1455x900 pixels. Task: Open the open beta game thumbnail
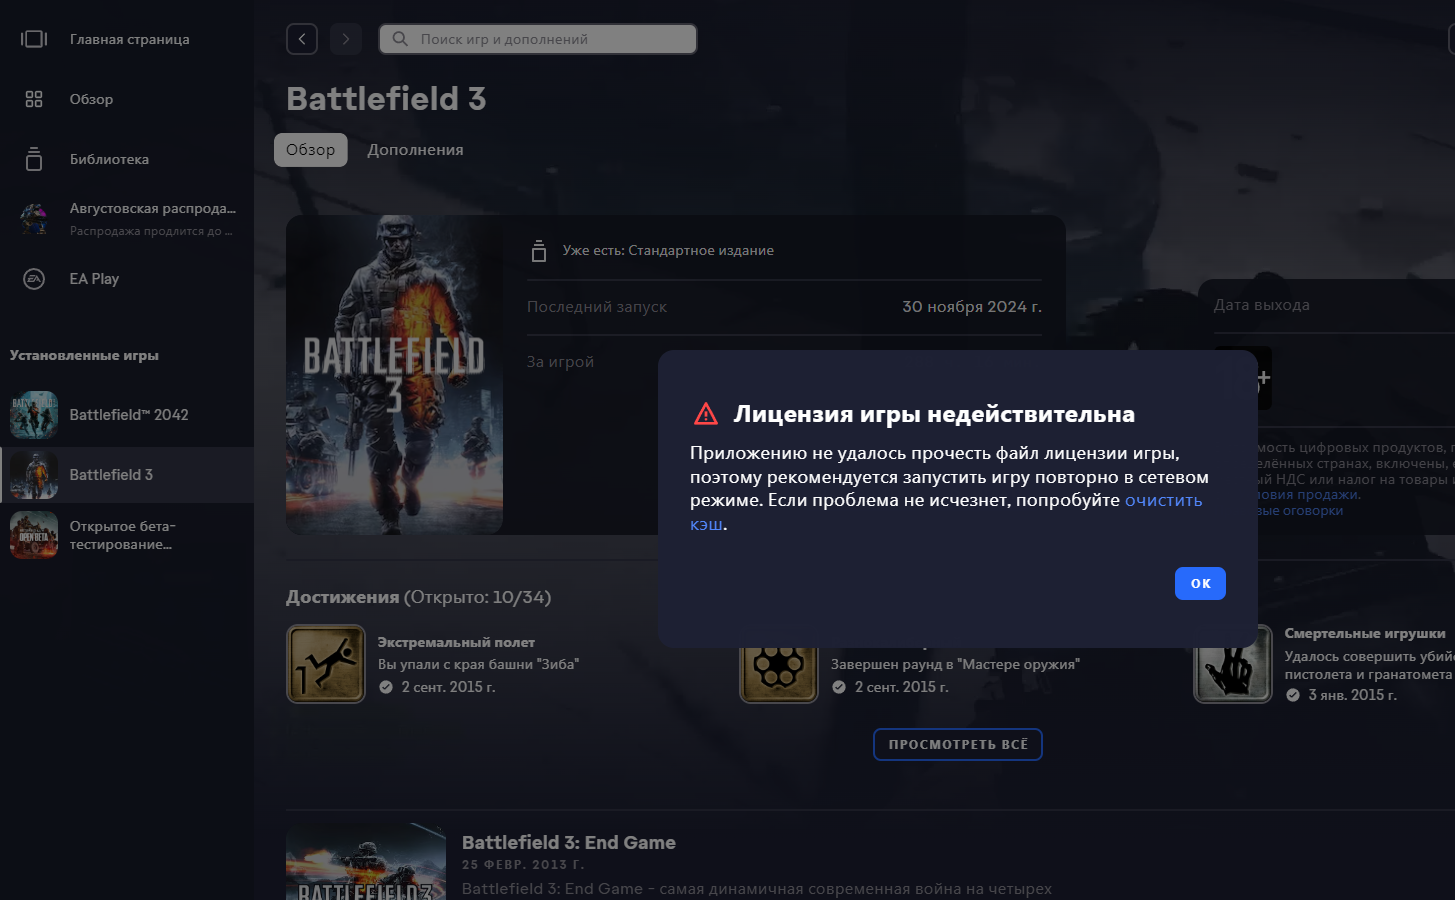34,535
